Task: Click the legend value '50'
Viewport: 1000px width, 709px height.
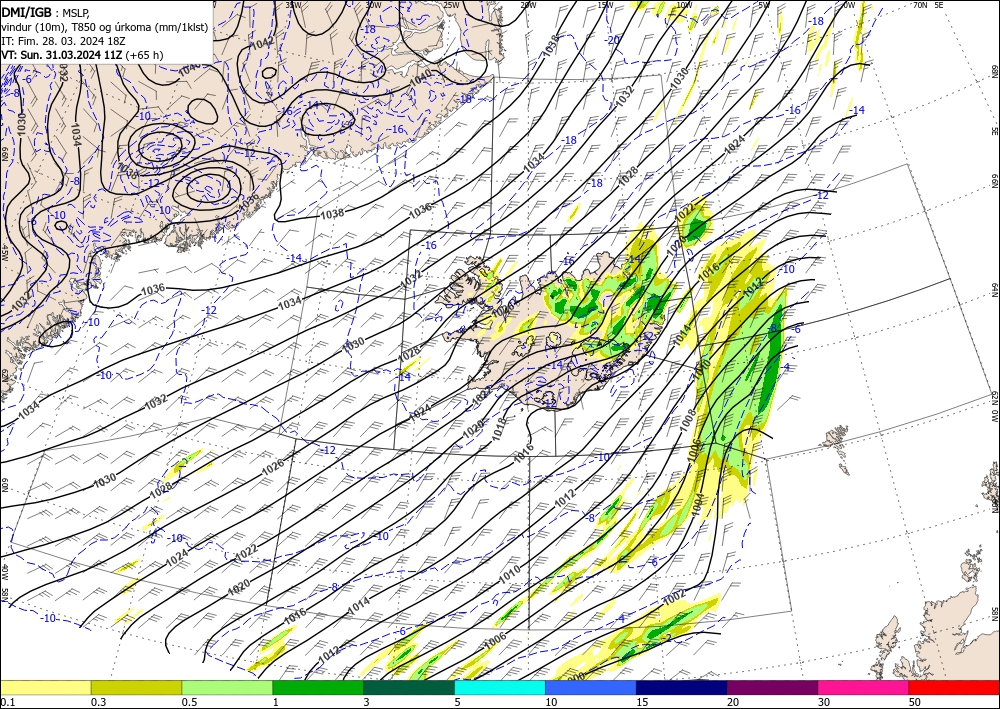Action: pos(915,702)
